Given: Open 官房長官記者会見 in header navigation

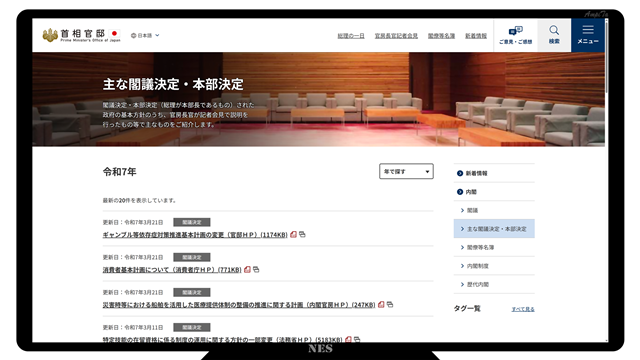Looking at the screenshot, I should [x=396, y=36].
